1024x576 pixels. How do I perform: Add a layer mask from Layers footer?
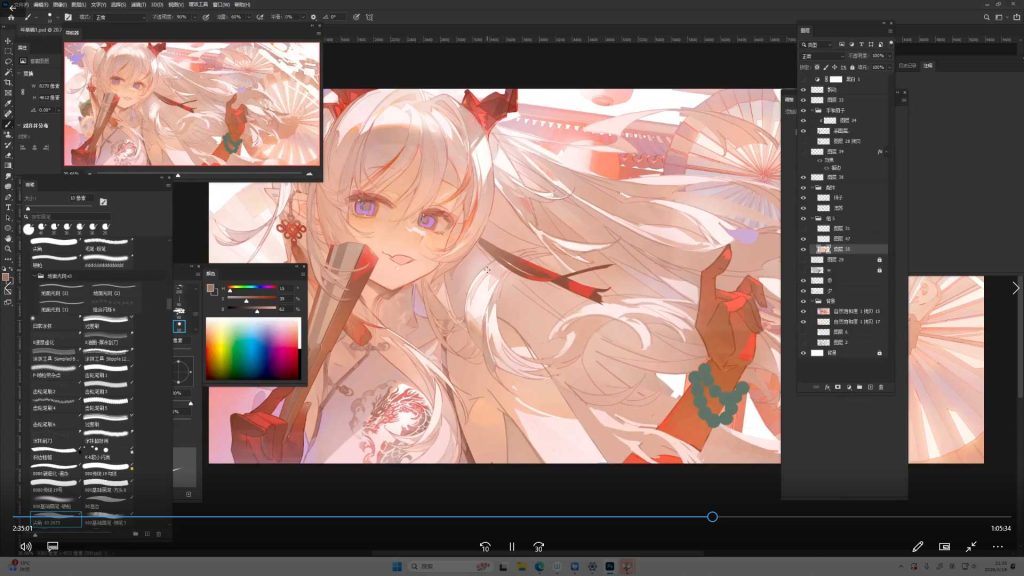point(838,387)
